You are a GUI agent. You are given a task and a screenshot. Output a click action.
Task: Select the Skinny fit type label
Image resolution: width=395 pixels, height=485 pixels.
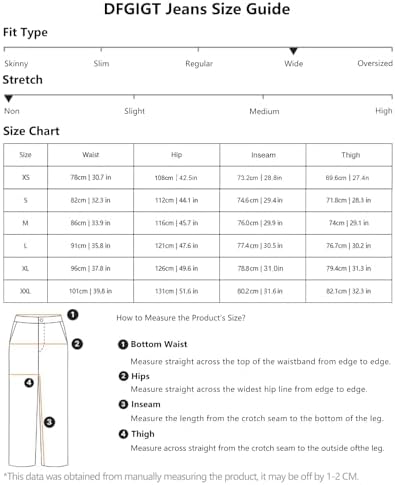point(16,64)
